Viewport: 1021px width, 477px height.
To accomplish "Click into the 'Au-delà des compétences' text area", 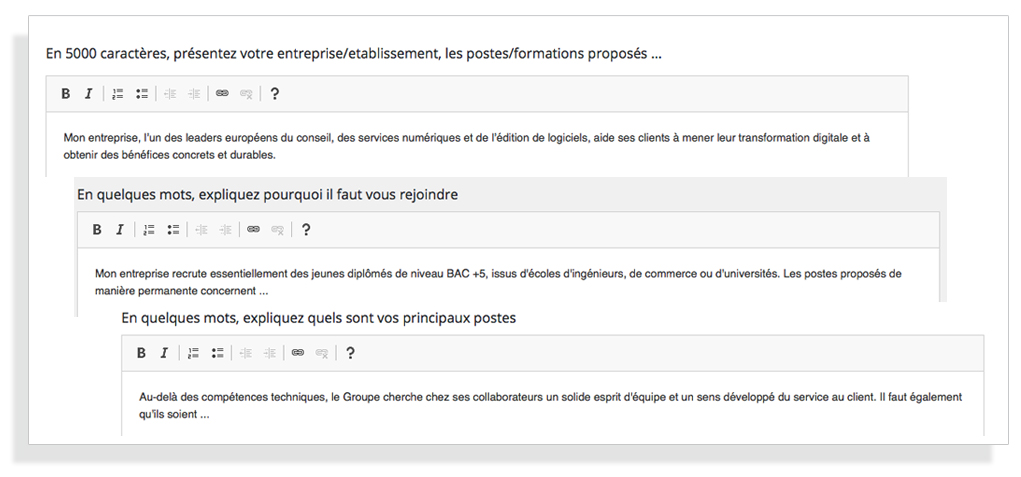I will (x=552, y=403).
